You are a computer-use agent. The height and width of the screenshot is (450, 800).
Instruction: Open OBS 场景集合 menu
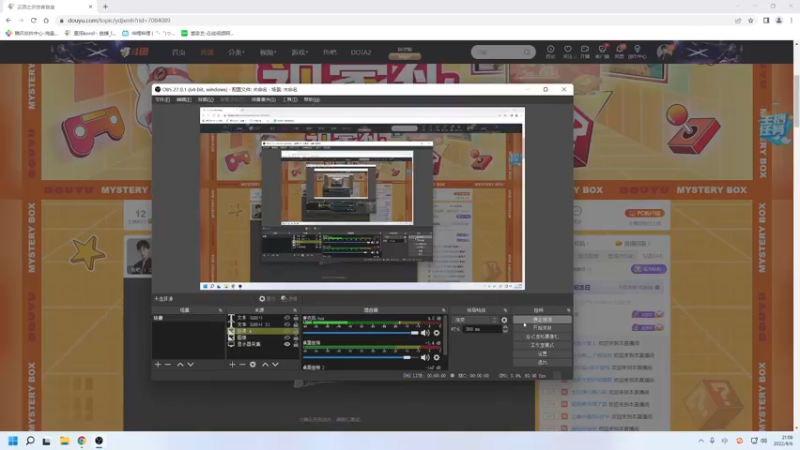click(263, 100)
